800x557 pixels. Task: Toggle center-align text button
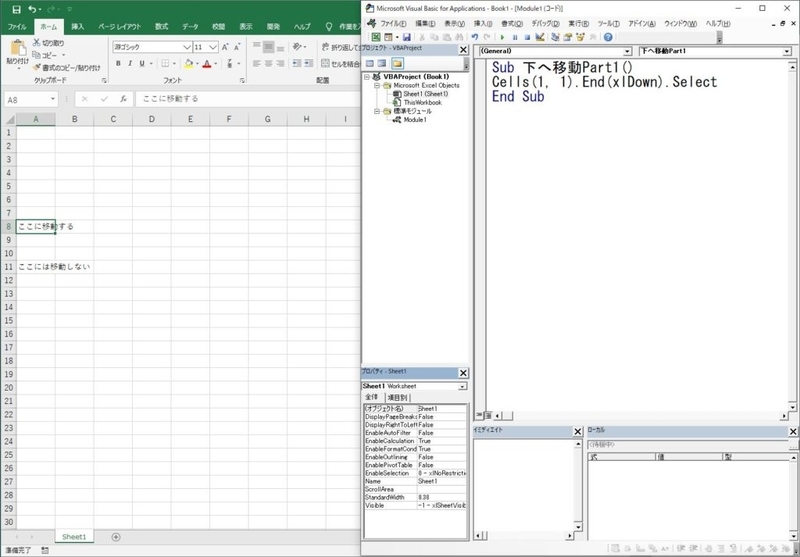[x=268, y=63]
